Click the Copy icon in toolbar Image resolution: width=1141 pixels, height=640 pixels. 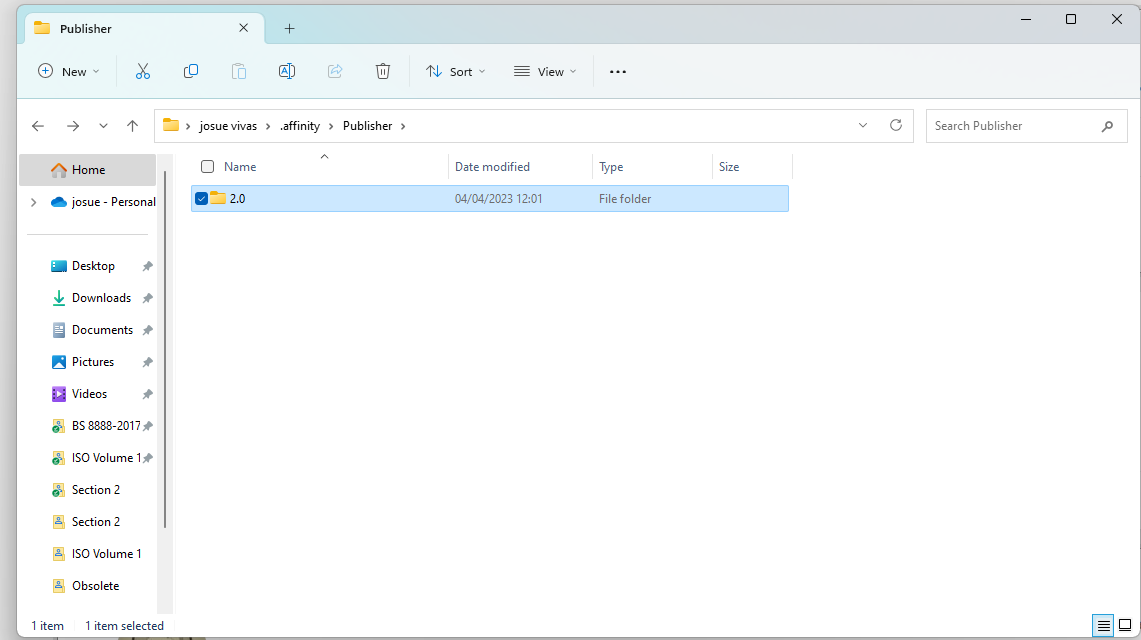click(191, 71)
